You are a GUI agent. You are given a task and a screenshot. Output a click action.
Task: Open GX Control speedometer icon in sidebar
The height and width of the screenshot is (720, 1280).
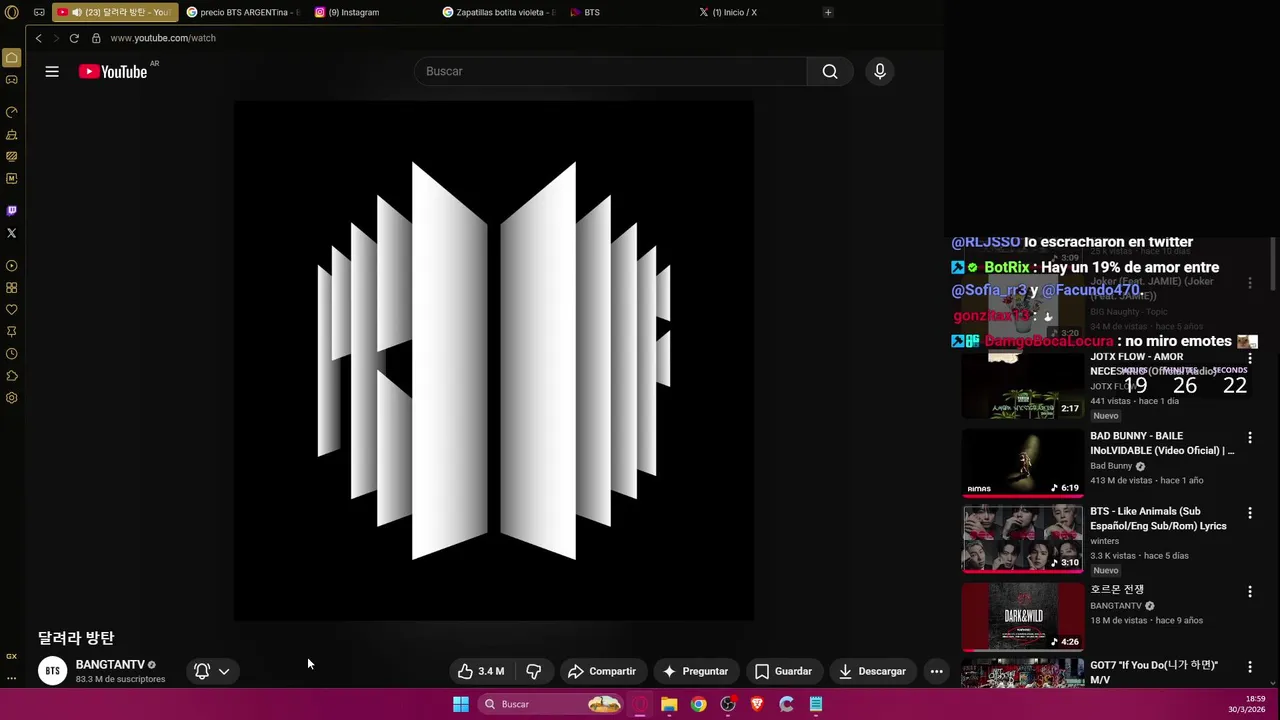tap(12, 112)
